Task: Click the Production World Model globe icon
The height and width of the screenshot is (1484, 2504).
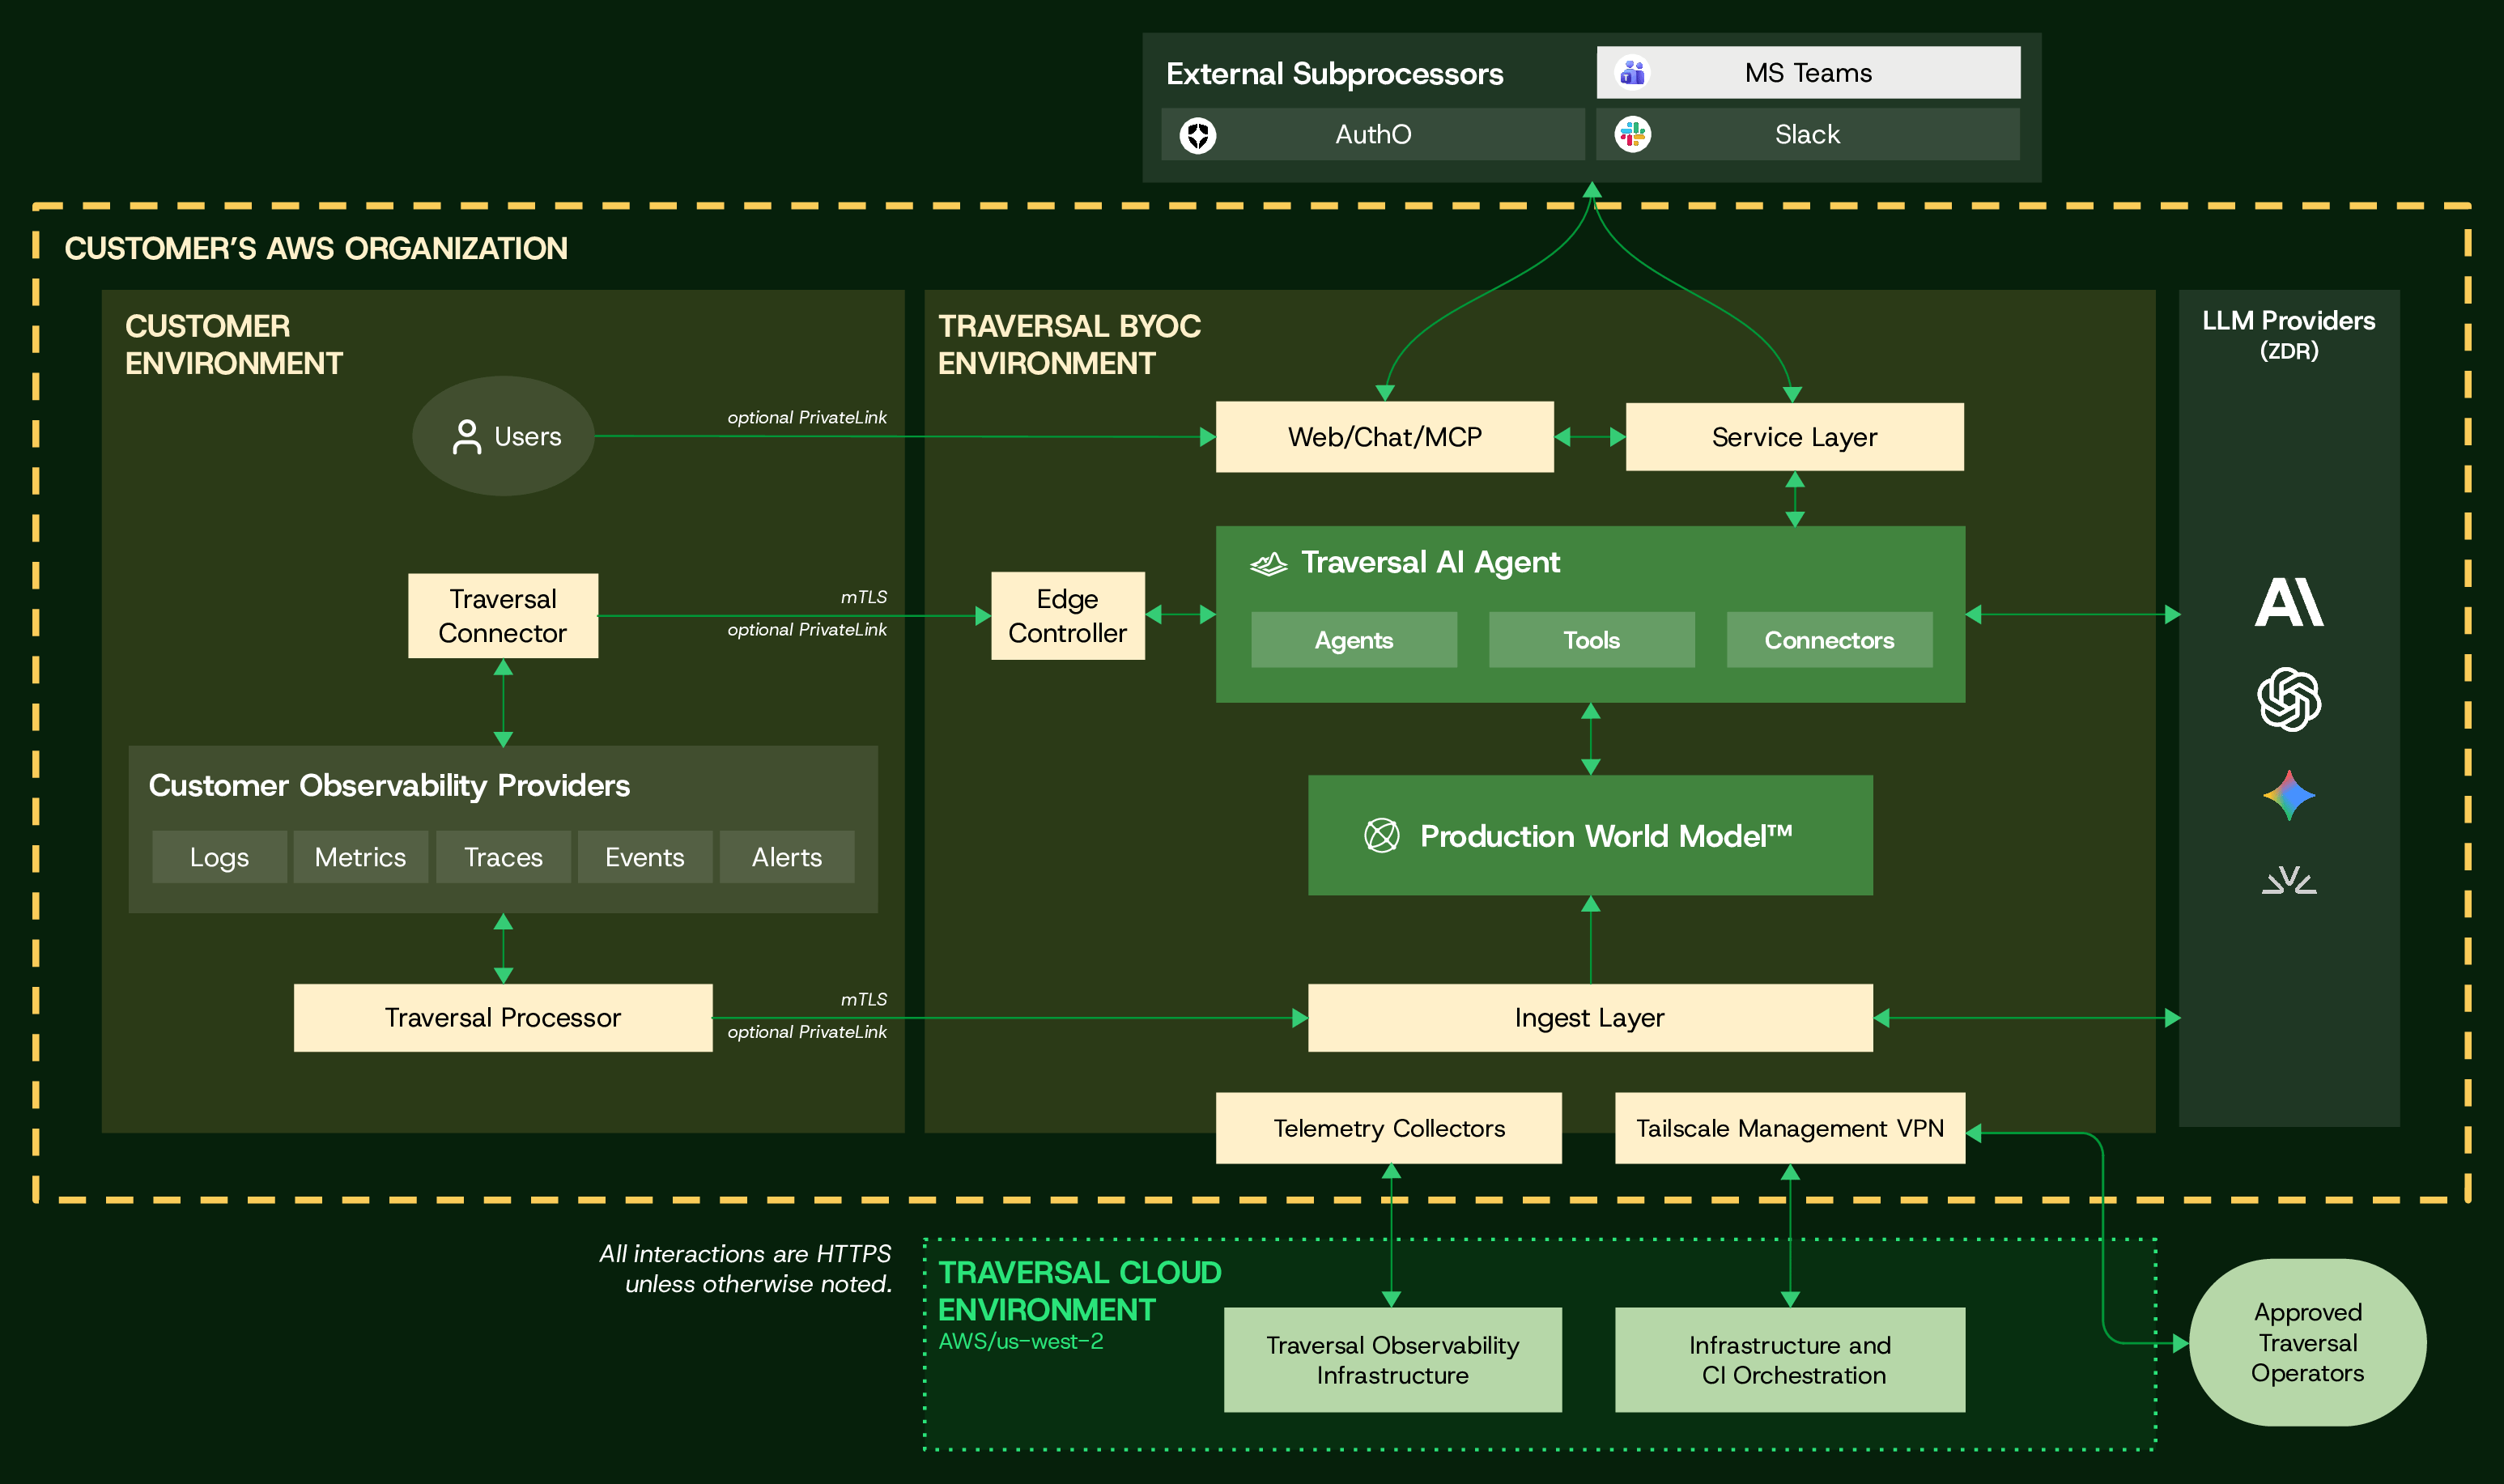Action: pos(1381,835)
